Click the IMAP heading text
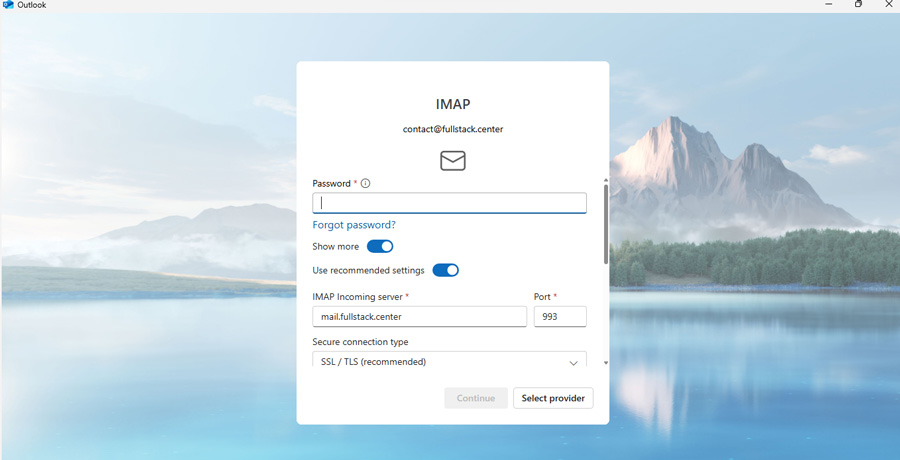This screenshot has width=900, height=460. pos(453,105)
